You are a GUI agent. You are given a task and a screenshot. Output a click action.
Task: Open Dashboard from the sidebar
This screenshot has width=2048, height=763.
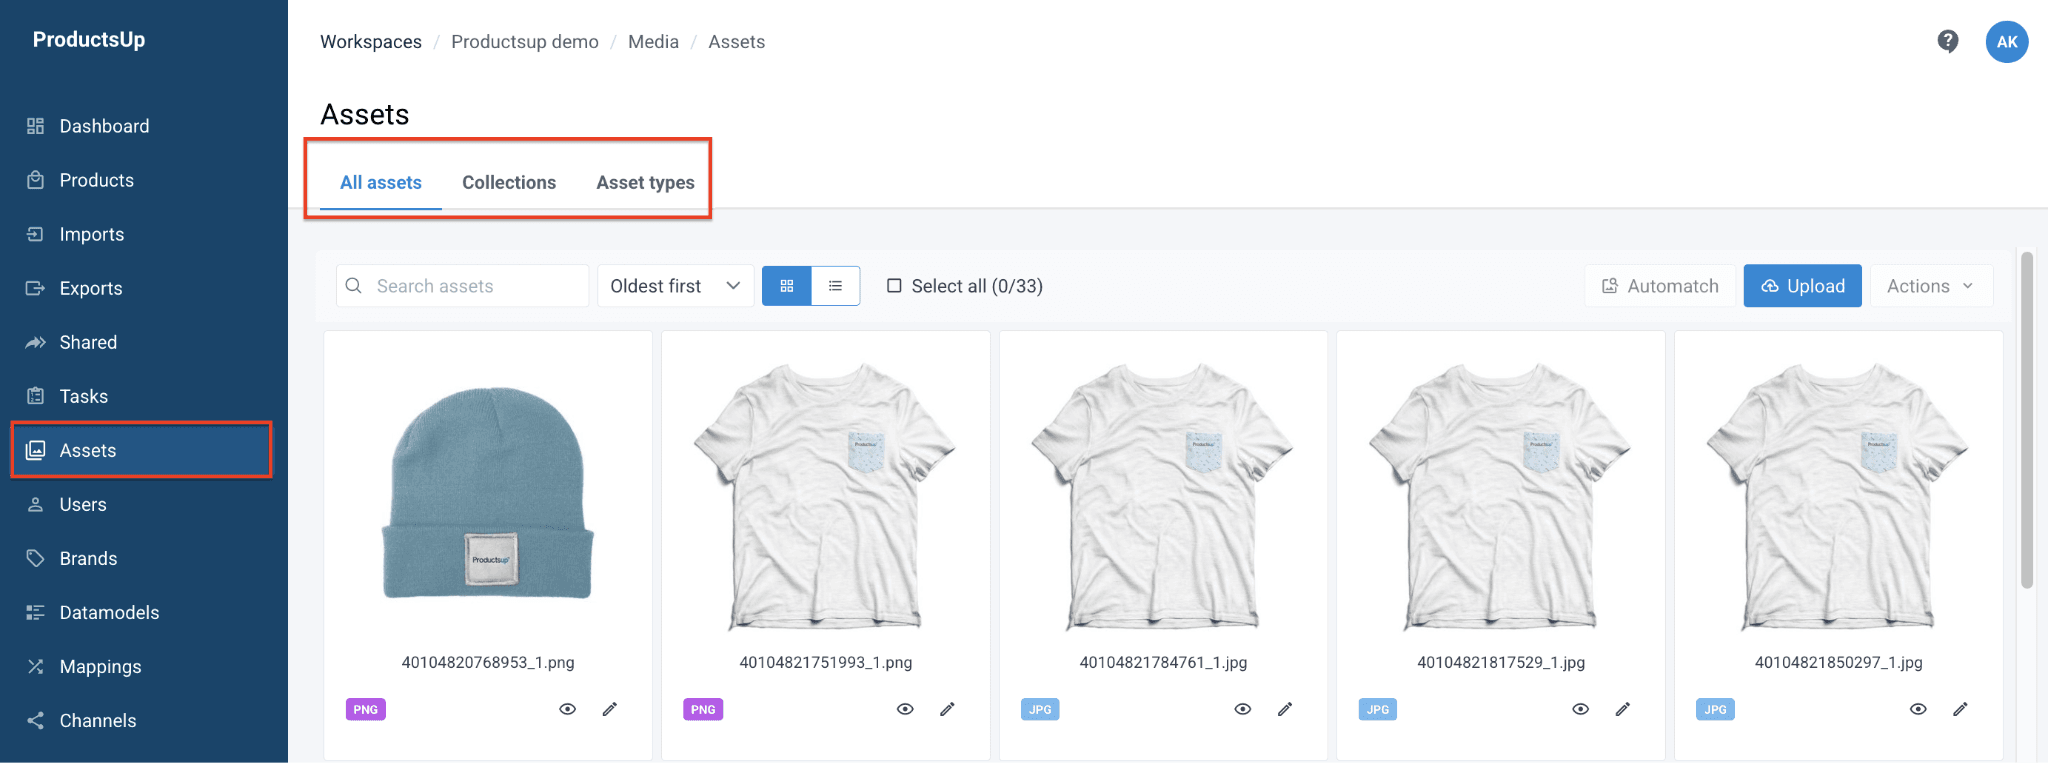coord(104,126)
